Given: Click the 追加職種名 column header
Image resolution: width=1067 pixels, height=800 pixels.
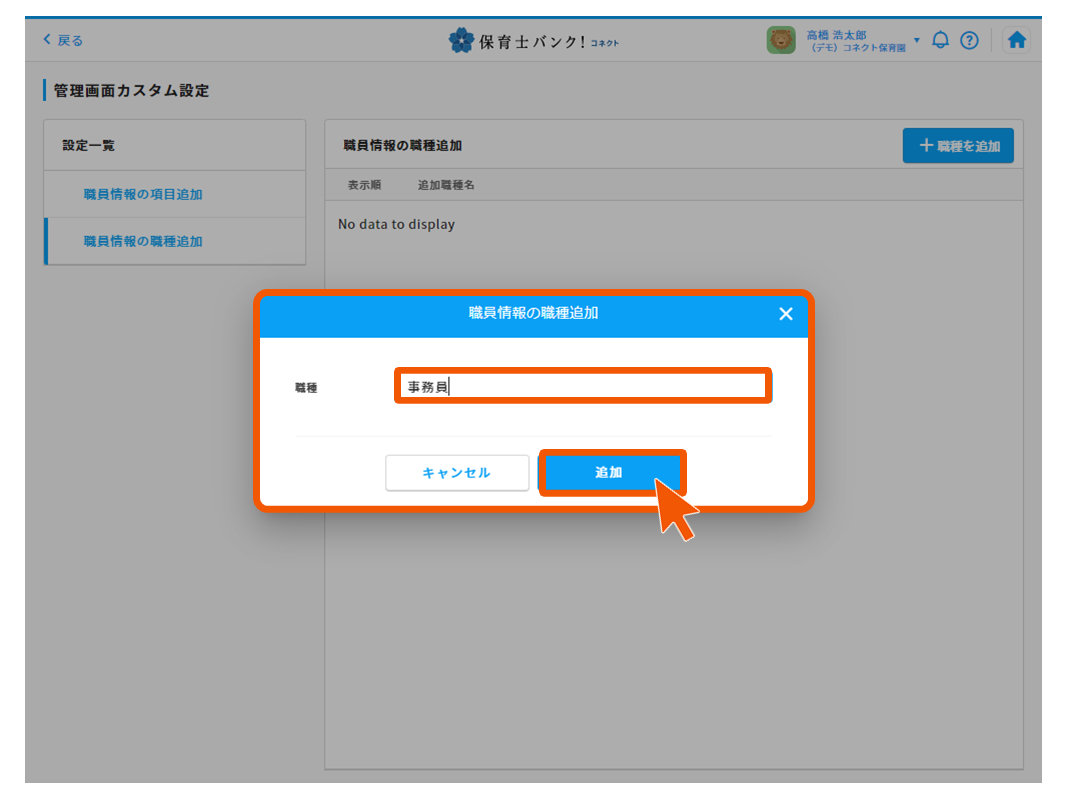Looking at the screenshot, I should (x=446, y=185).
